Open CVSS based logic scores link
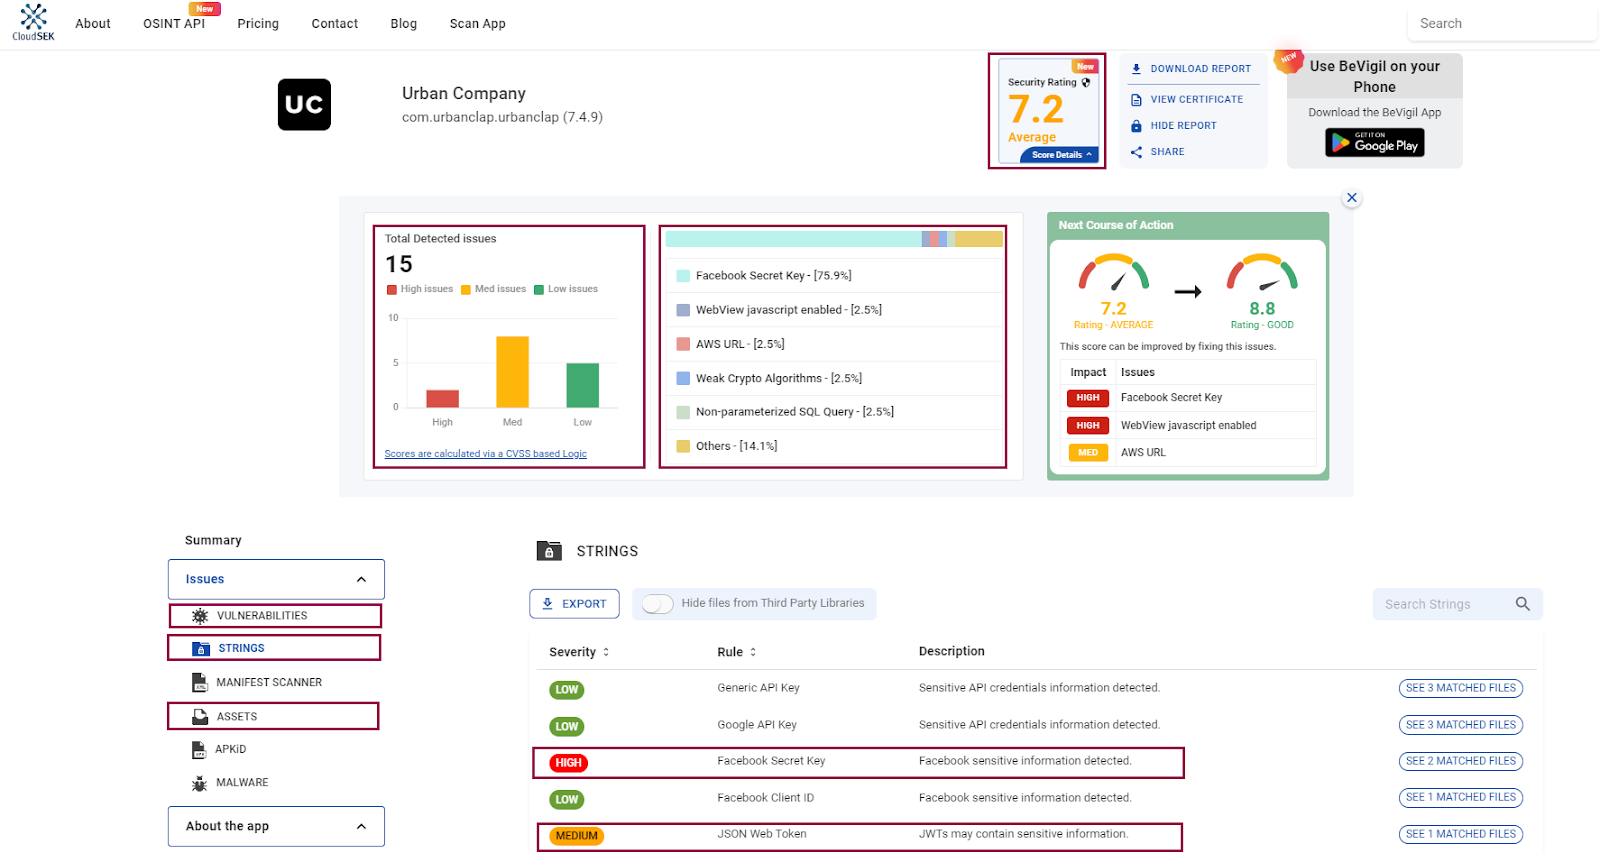 pos(485,454)
